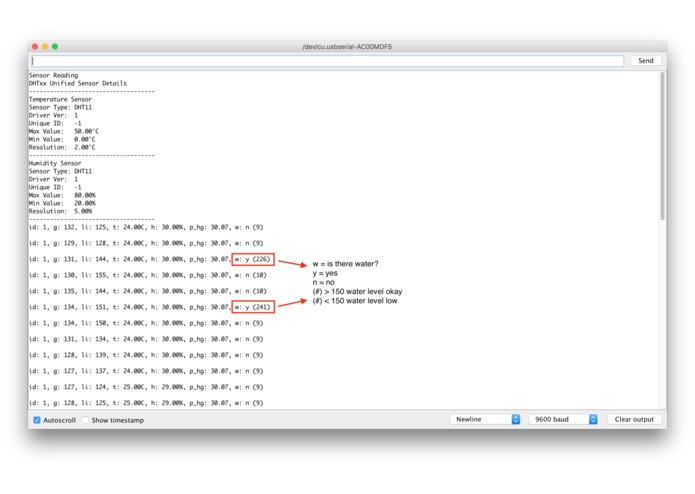Click the 'Min Value: 0.00°C' line
The width and height of the screenshot is (695, 494).
(62, 139)
